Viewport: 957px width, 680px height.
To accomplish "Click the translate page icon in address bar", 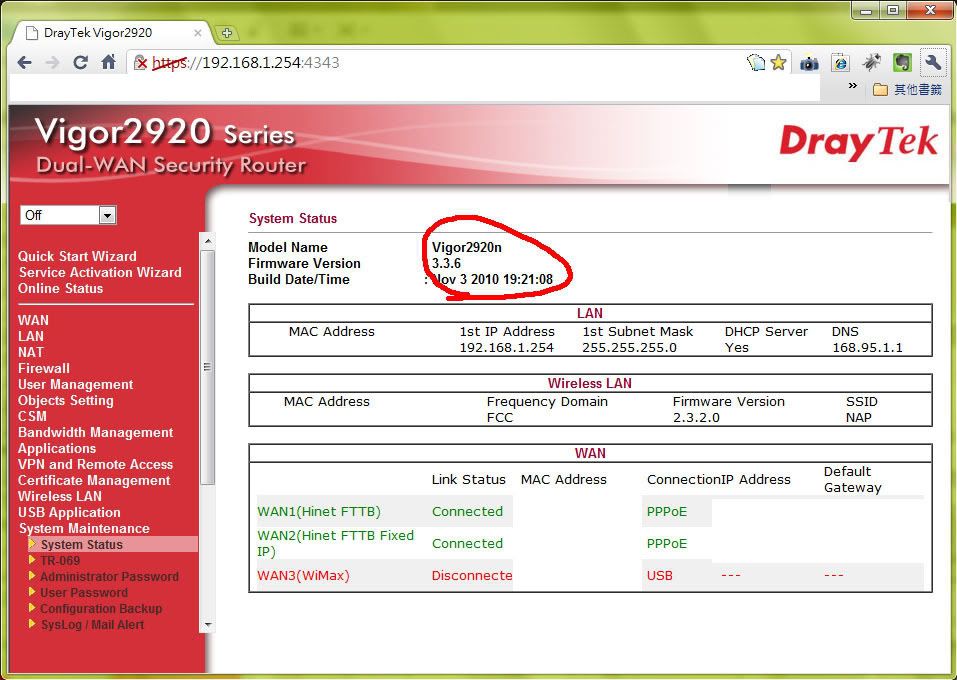I will [x=756, y=62].
